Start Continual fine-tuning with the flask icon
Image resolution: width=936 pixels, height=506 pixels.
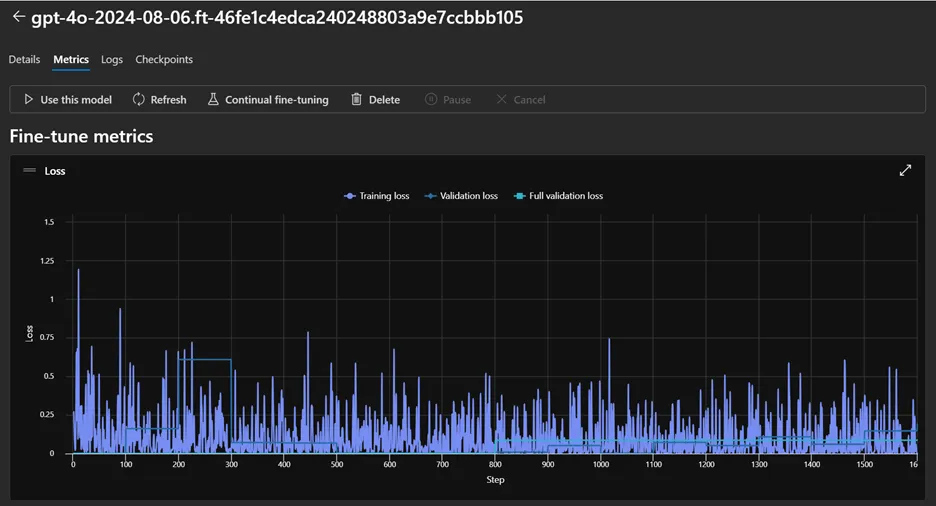pos(213,100)
